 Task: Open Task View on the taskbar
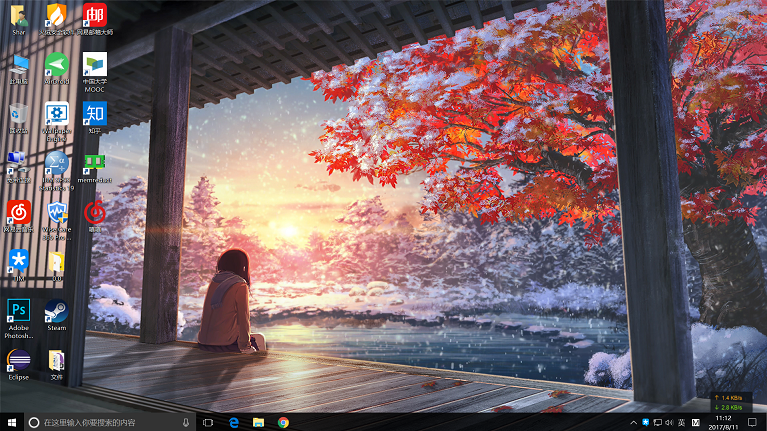tap(208, 422)
